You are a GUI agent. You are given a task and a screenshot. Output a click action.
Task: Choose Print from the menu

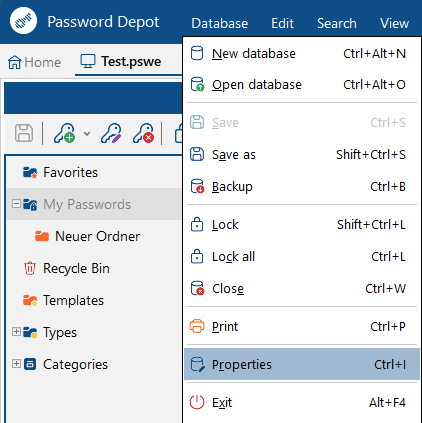pos(301,327)
